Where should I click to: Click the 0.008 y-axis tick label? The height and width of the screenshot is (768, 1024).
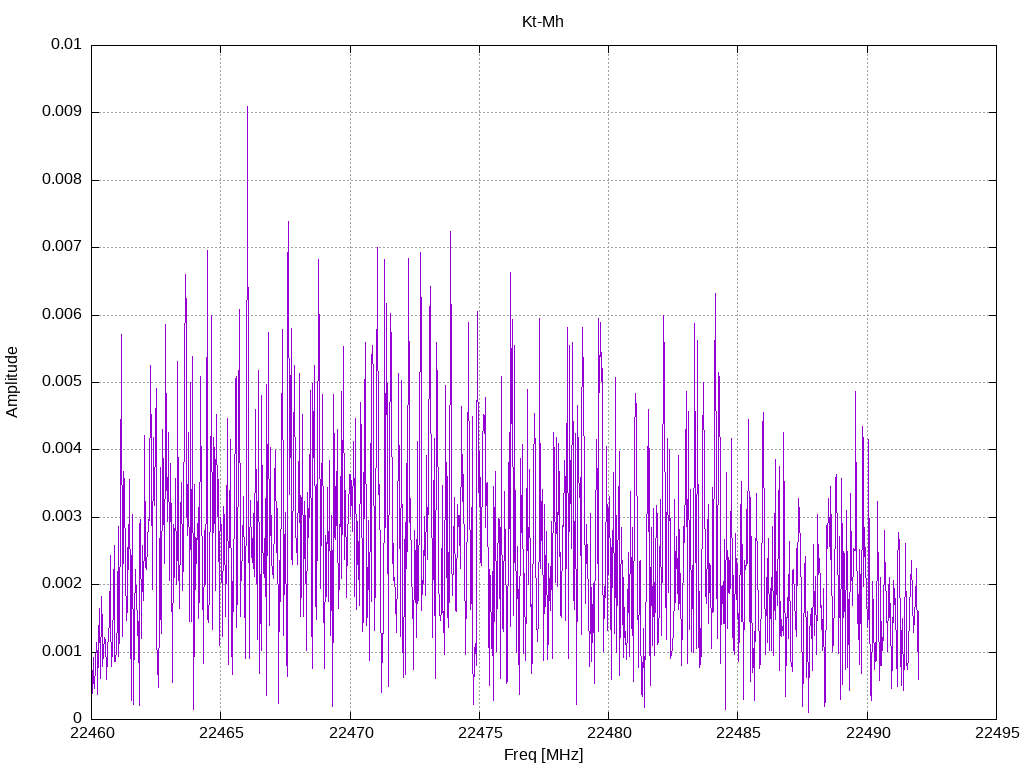[x=62, y=180]
